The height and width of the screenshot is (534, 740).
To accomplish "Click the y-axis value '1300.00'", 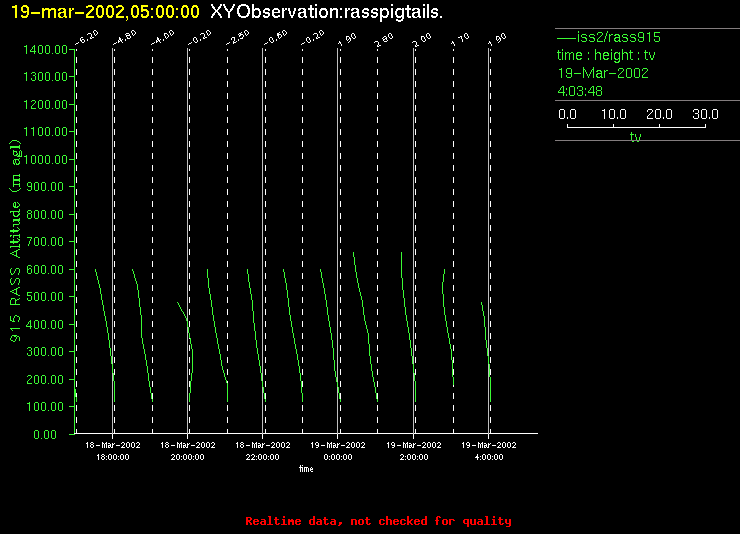I will (45, 76).
